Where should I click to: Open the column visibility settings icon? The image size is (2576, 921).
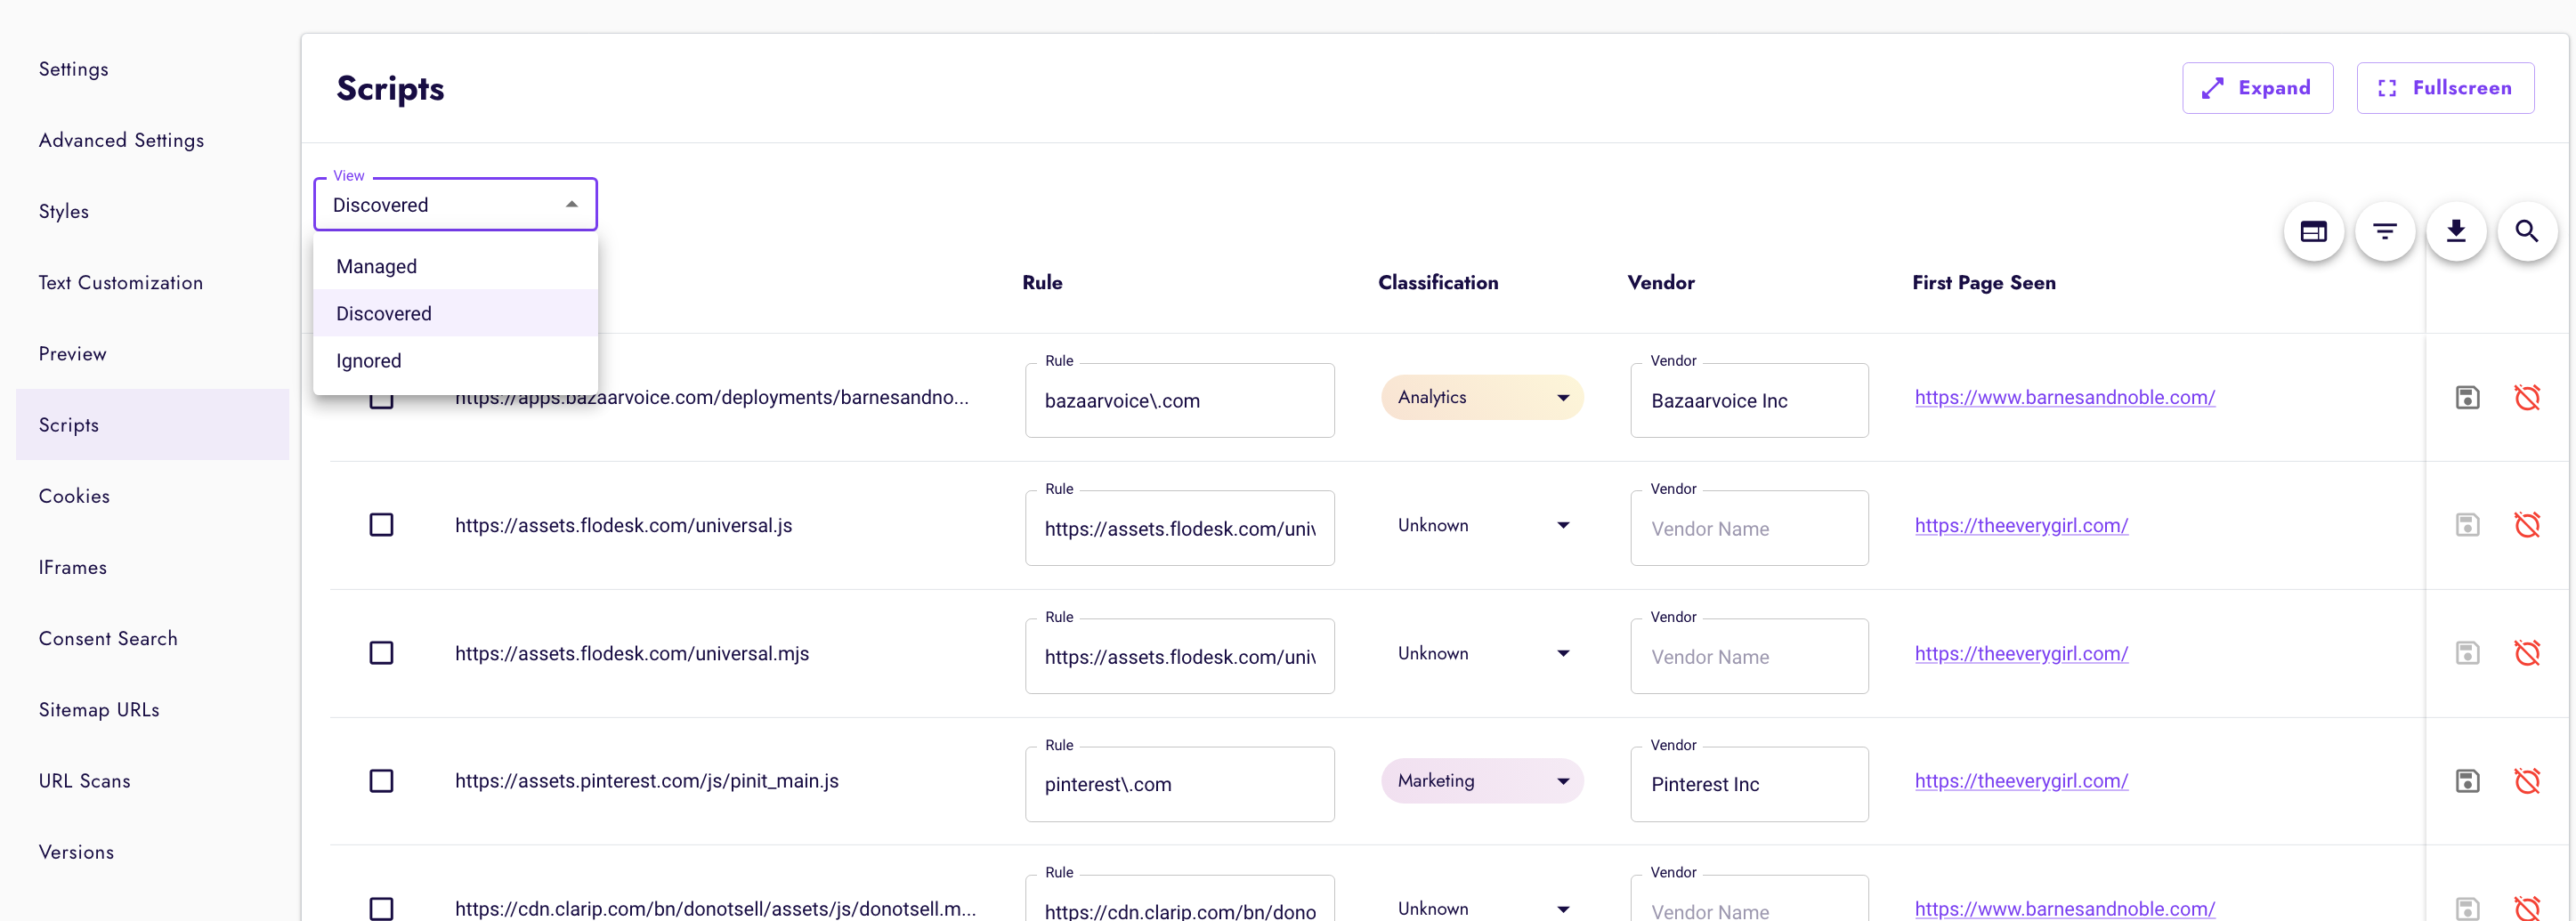pos(2313,231)
